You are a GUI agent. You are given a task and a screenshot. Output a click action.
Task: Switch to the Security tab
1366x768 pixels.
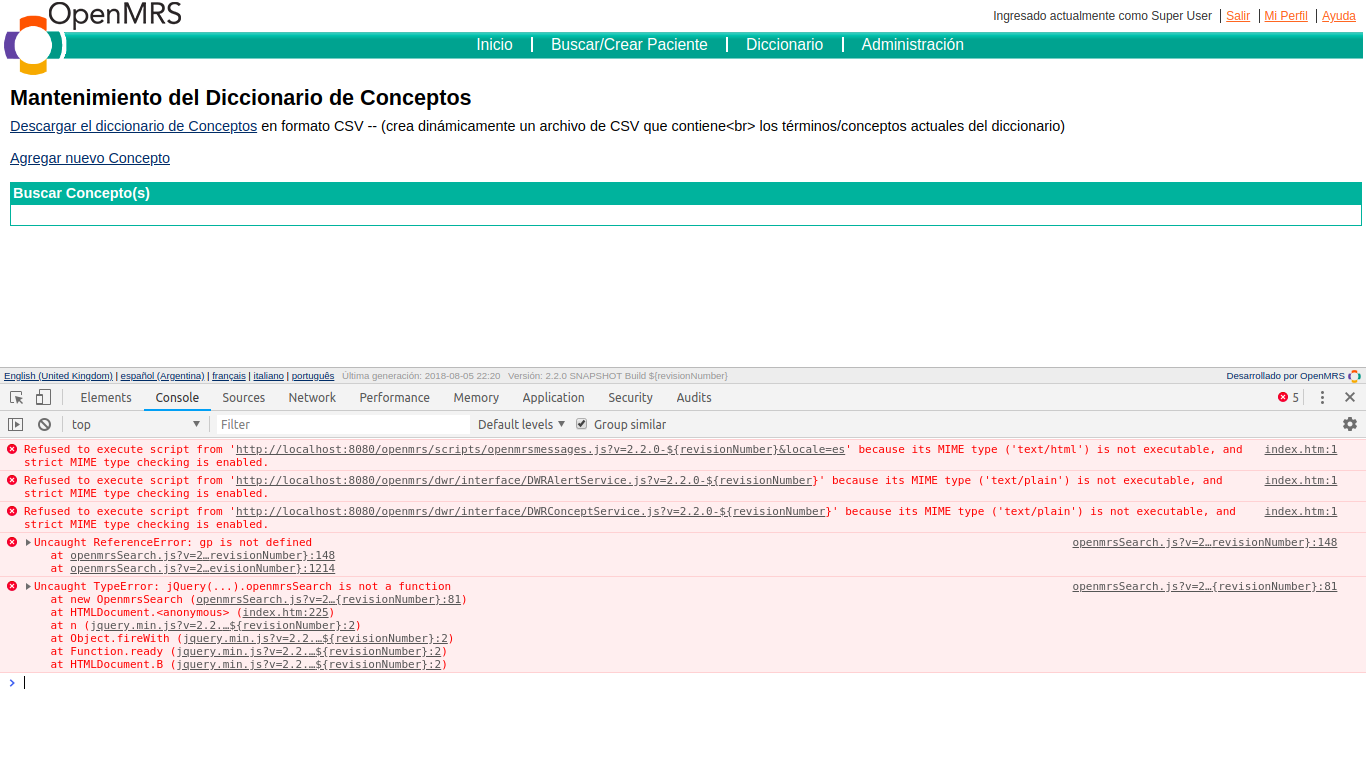(630, 397)
